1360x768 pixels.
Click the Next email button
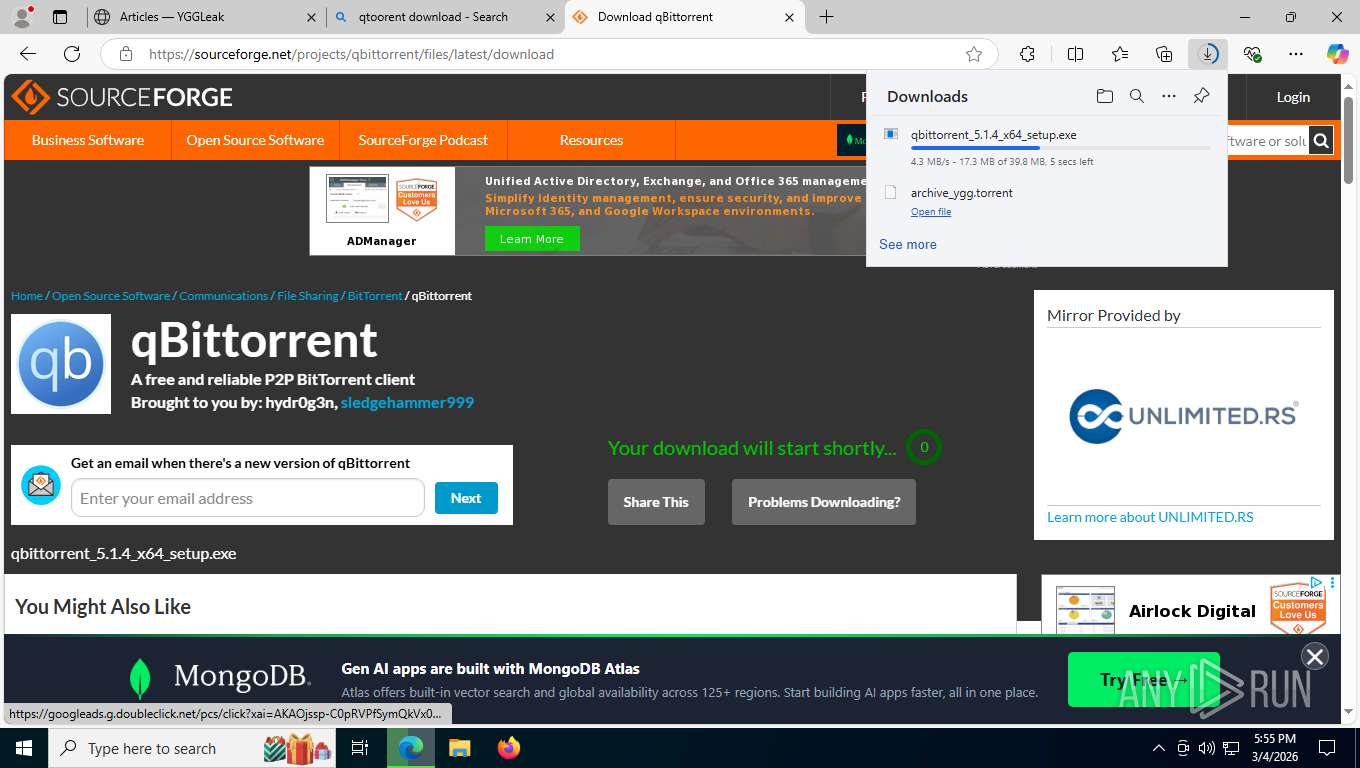(466, 498)
